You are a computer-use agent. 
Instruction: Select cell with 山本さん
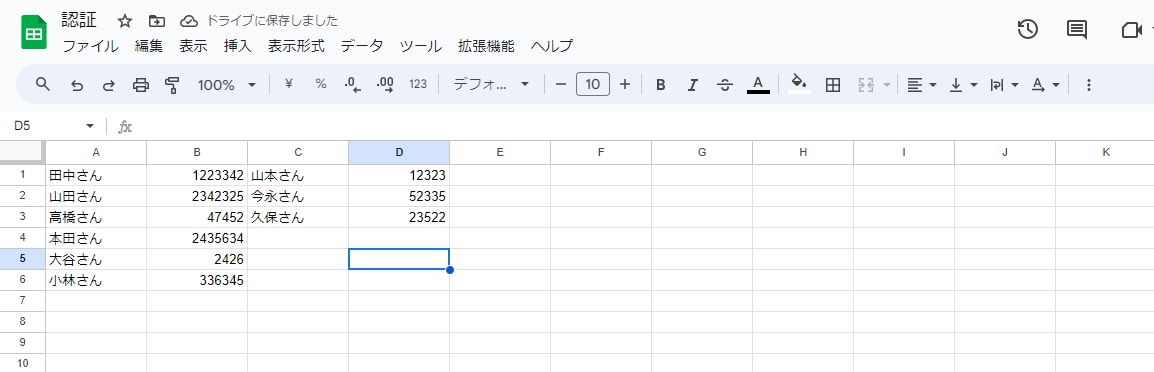coord(298,175)
